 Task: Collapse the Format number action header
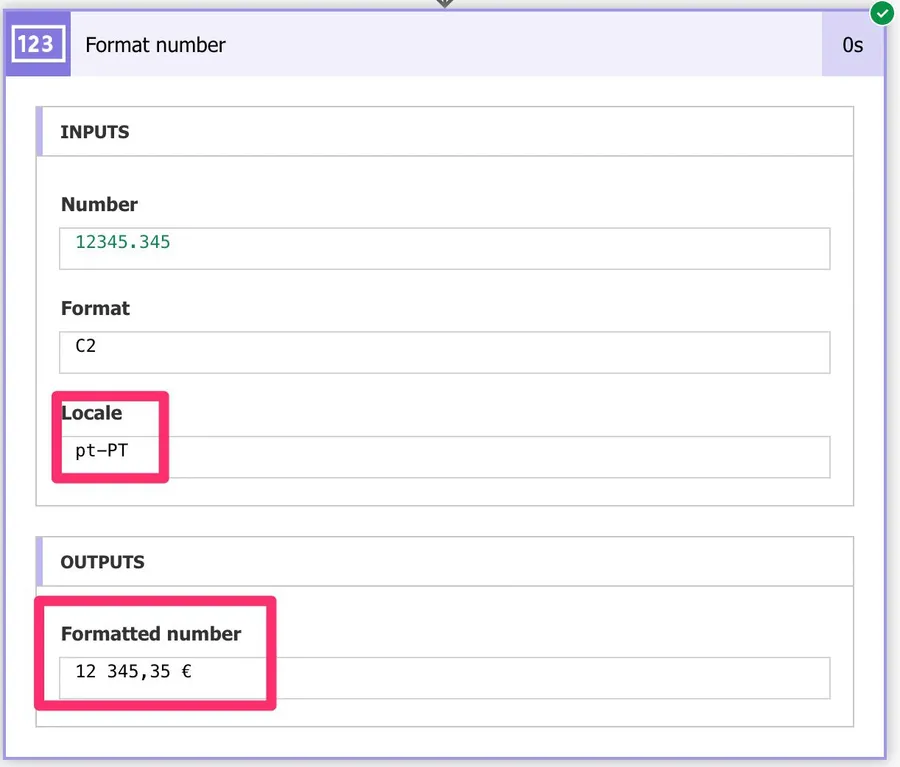tap(450, 45)
